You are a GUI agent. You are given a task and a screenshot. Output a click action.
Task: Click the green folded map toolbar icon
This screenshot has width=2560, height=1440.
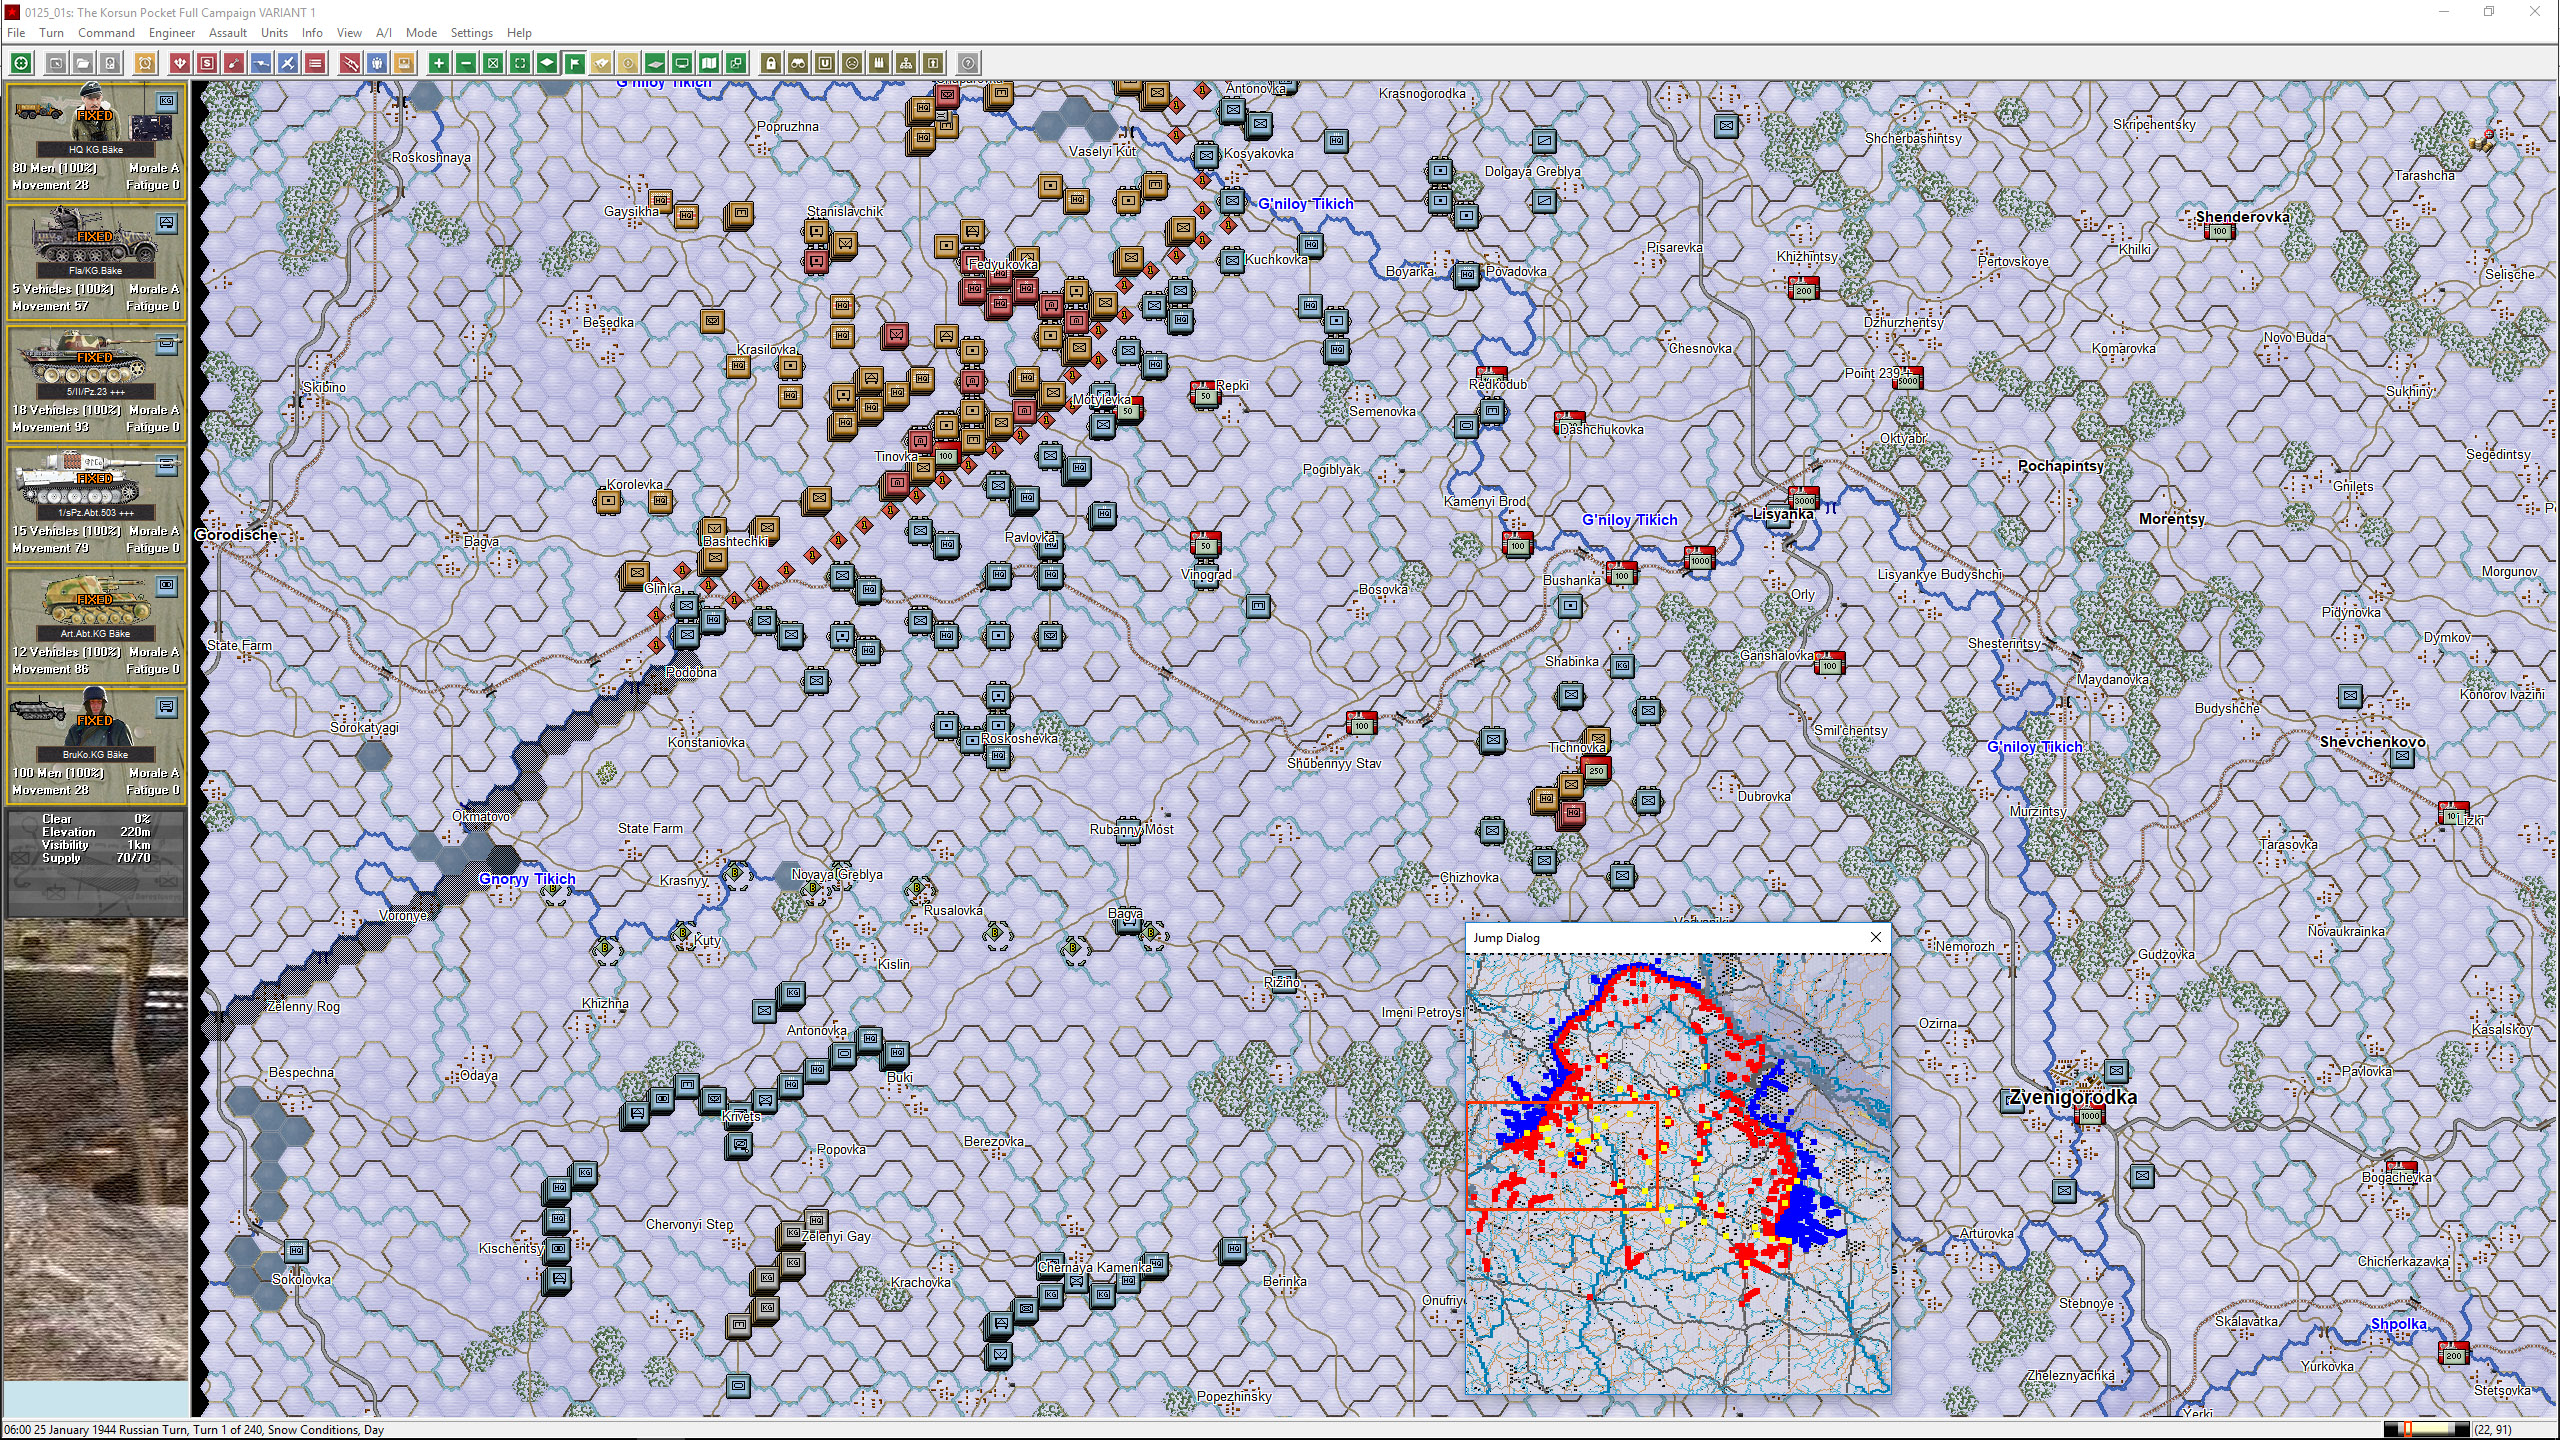click(709, 63)
